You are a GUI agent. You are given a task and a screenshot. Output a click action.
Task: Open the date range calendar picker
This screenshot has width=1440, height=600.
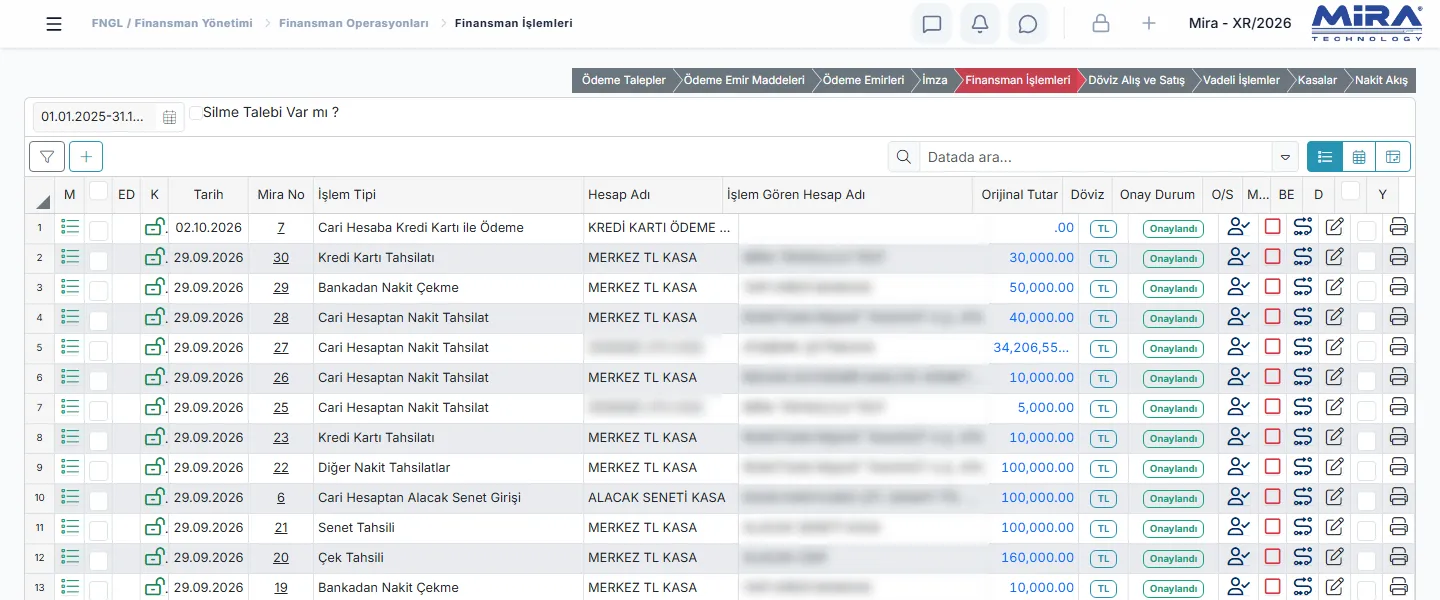click(169, 117)
